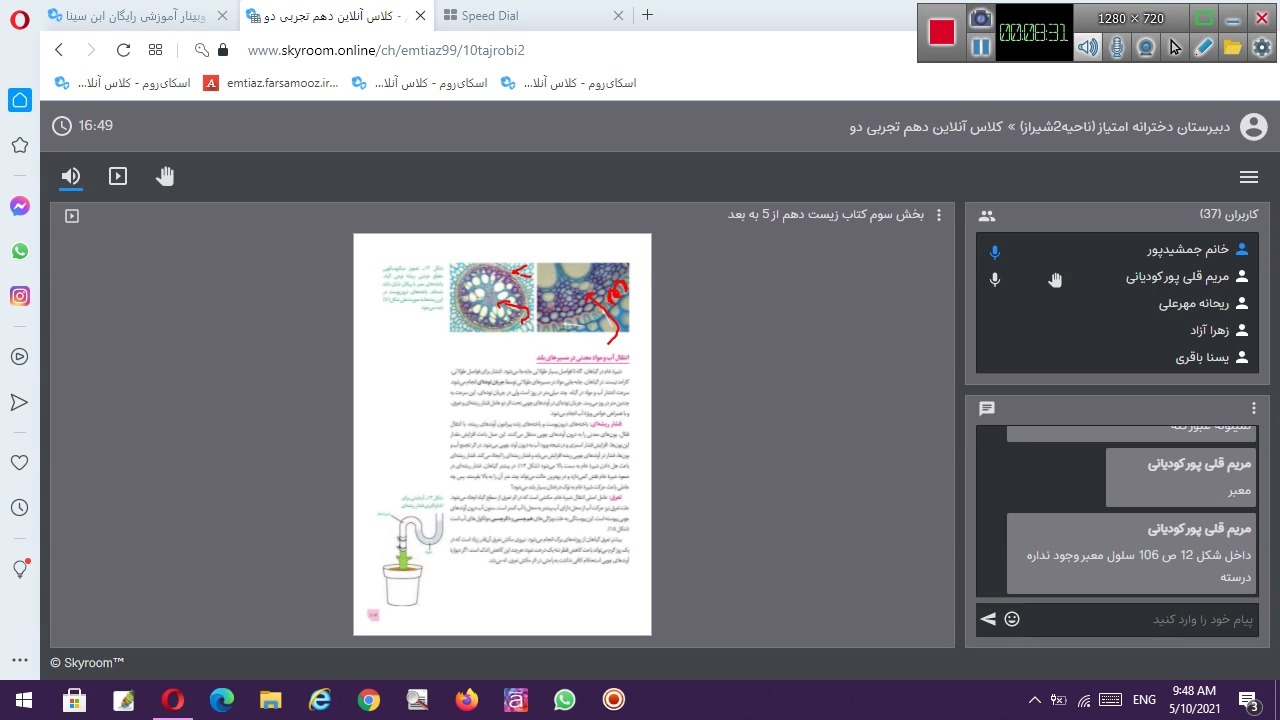
Task: Pause the screen recording
Action: (x=981, y=47)
